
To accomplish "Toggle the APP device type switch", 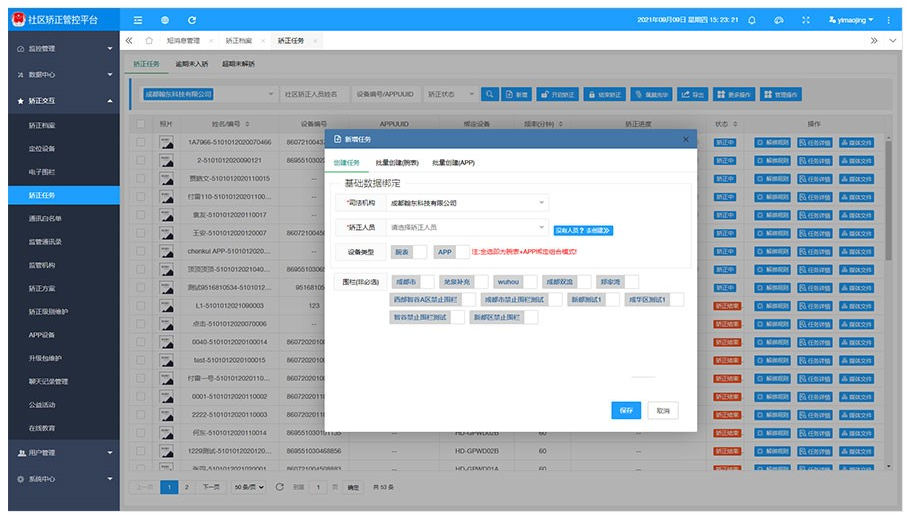I will 451,252.
